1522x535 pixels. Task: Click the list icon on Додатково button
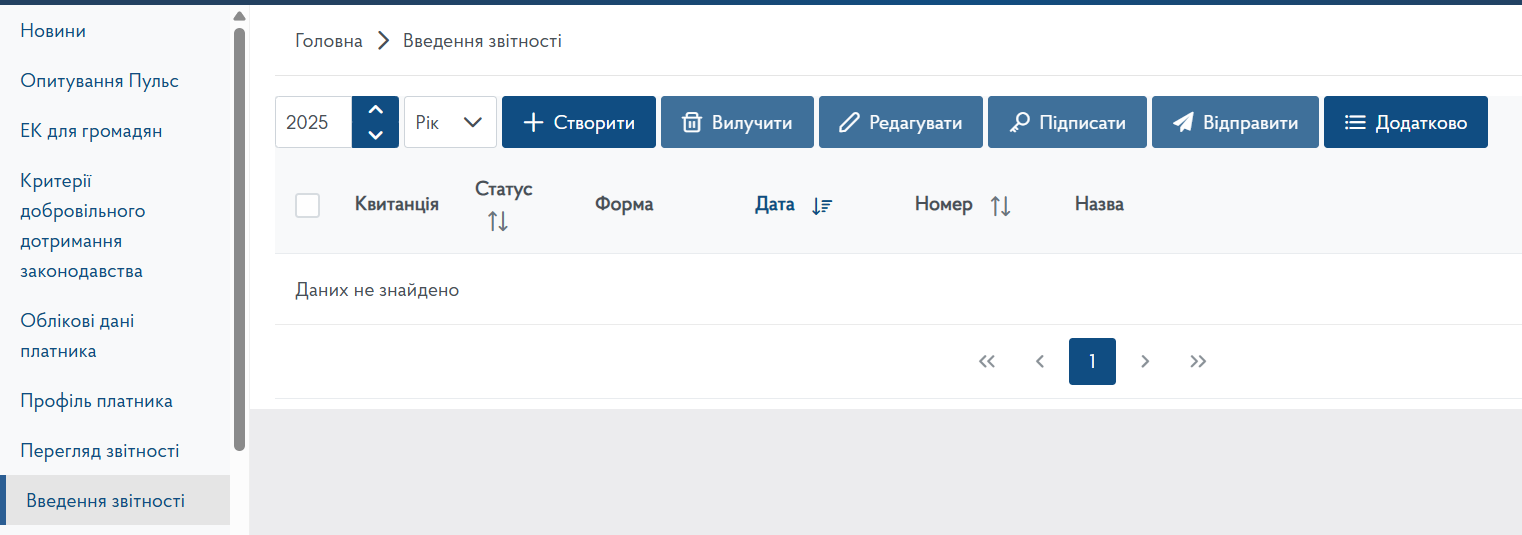pos(1355,123)
